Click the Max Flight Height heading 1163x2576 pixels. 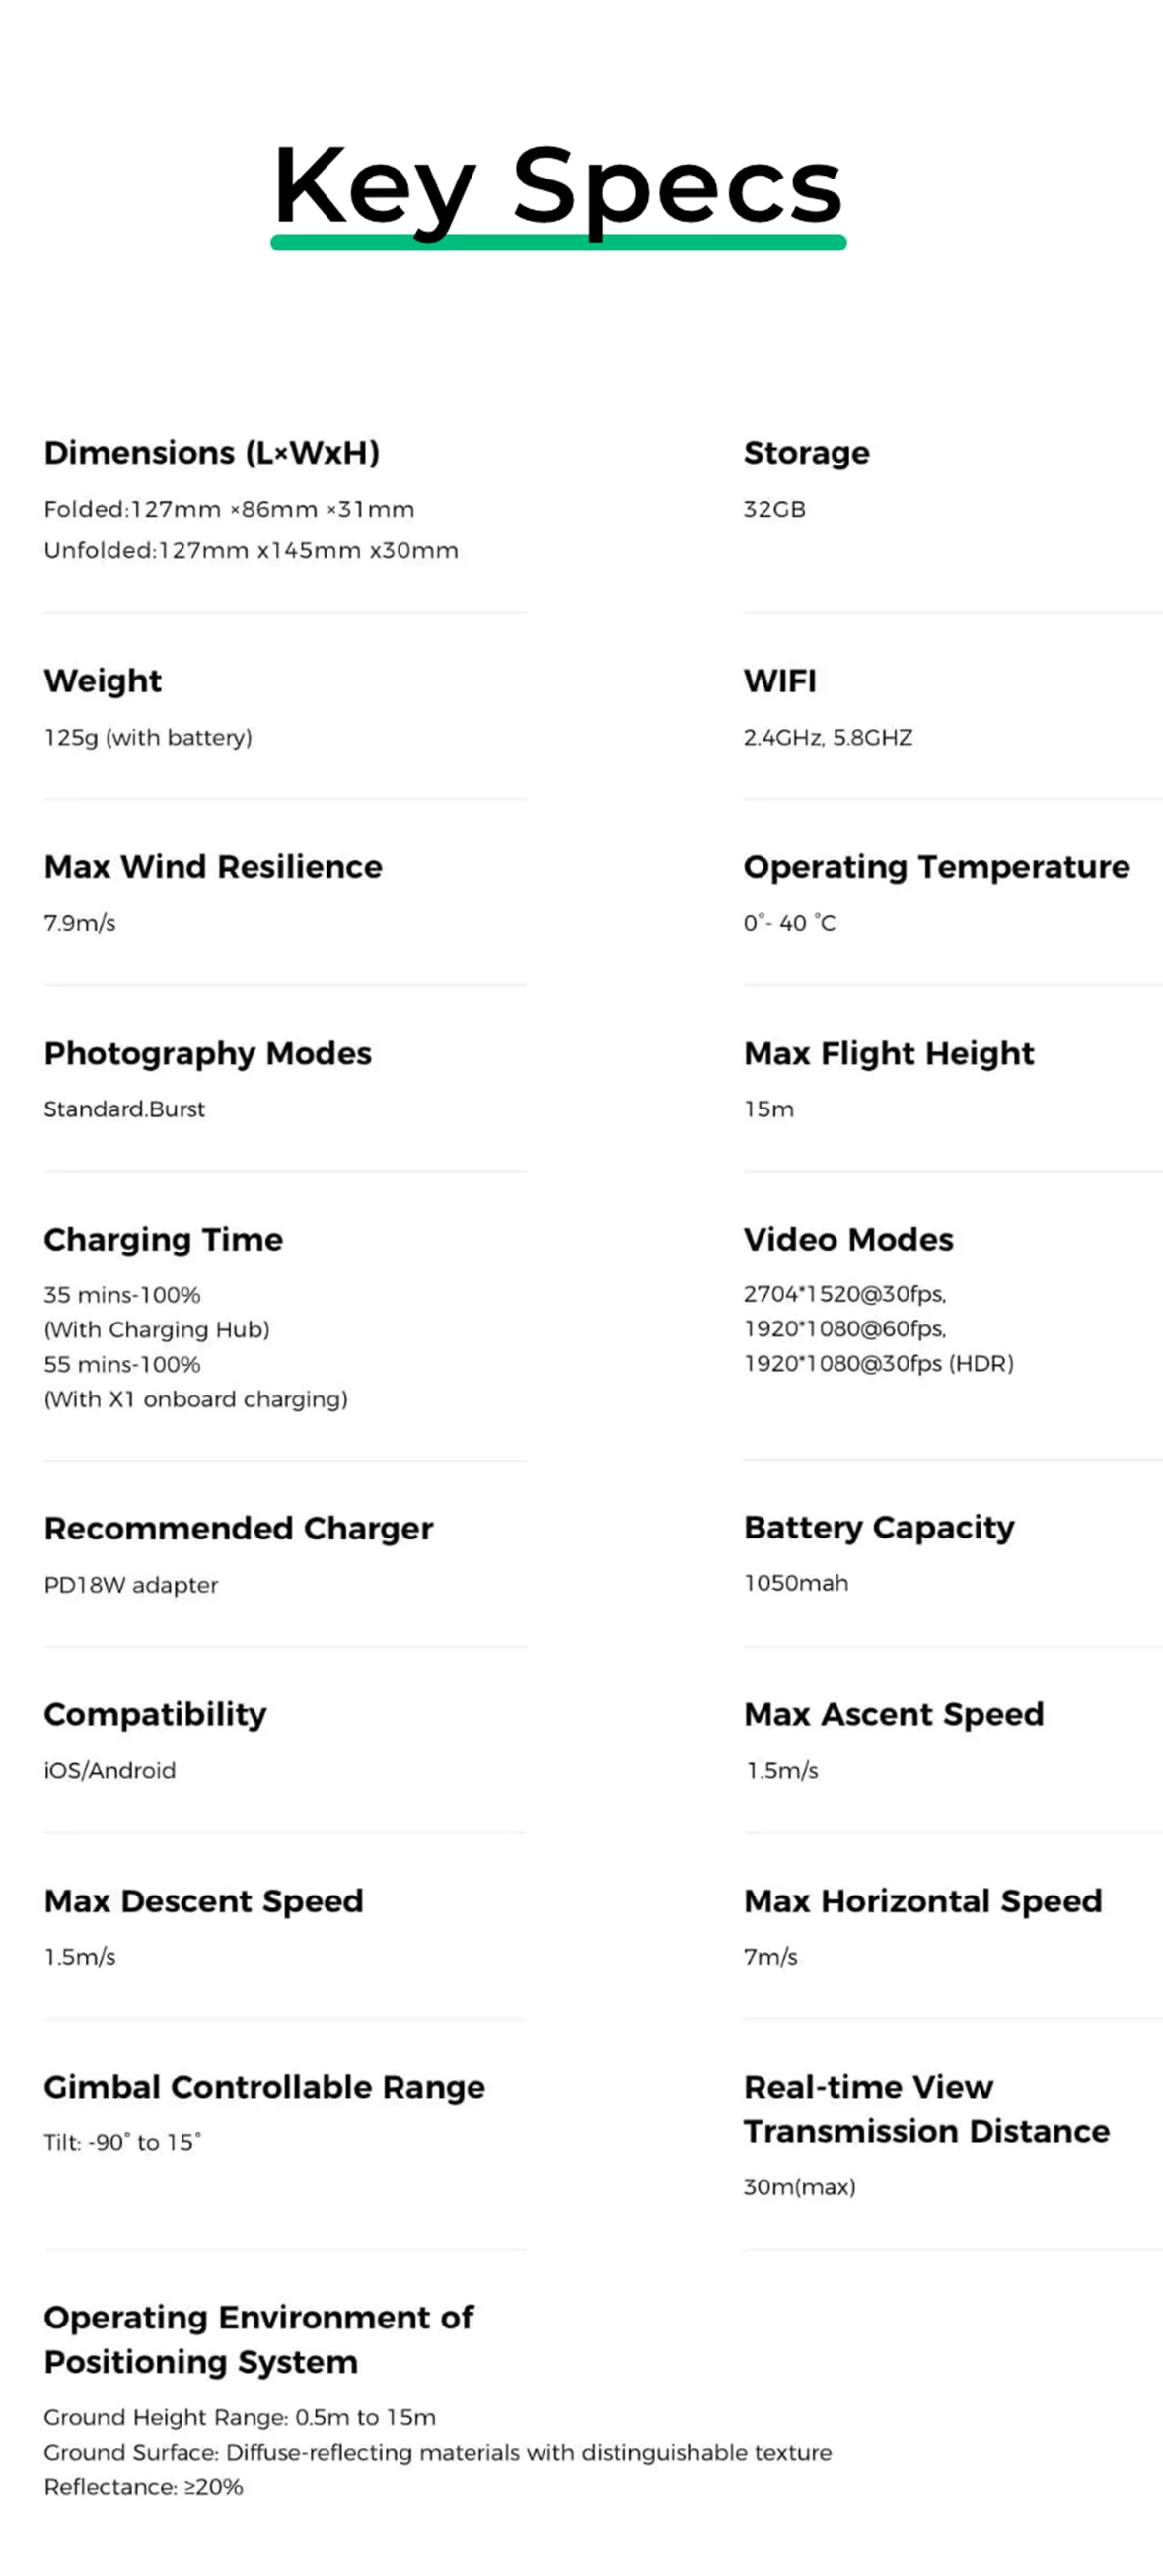coord(889,1054)
